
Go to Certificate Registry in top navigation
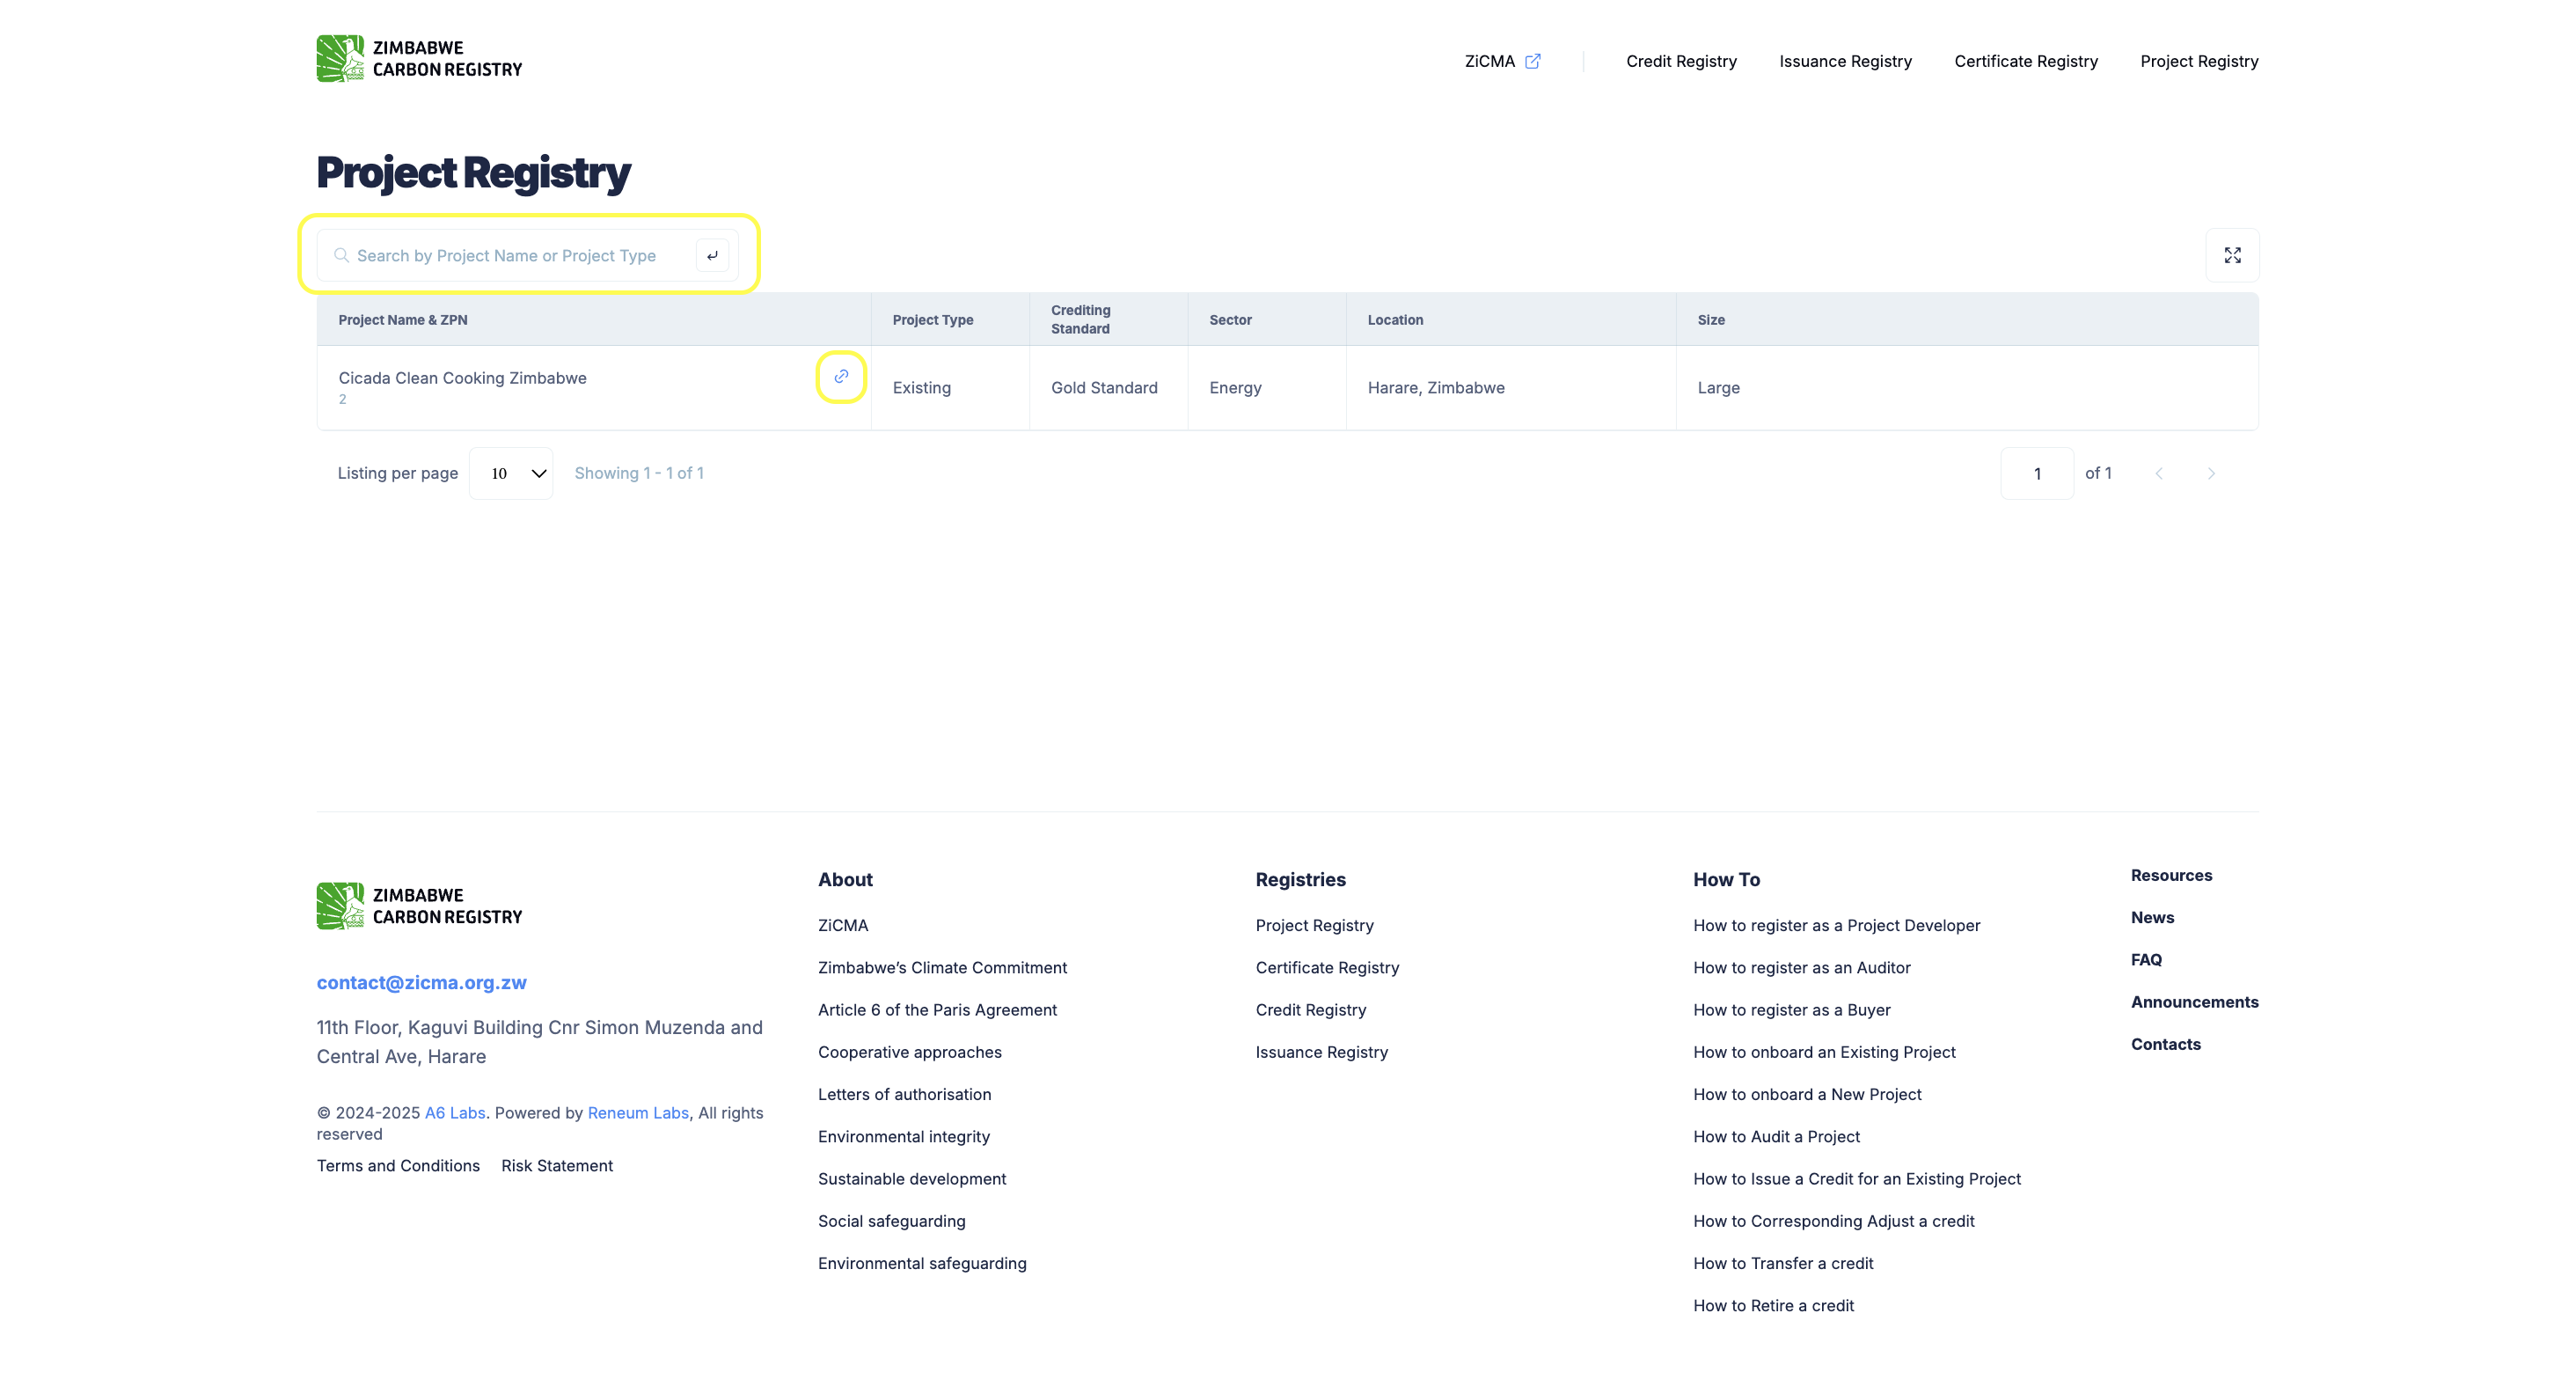point(2026,61)
